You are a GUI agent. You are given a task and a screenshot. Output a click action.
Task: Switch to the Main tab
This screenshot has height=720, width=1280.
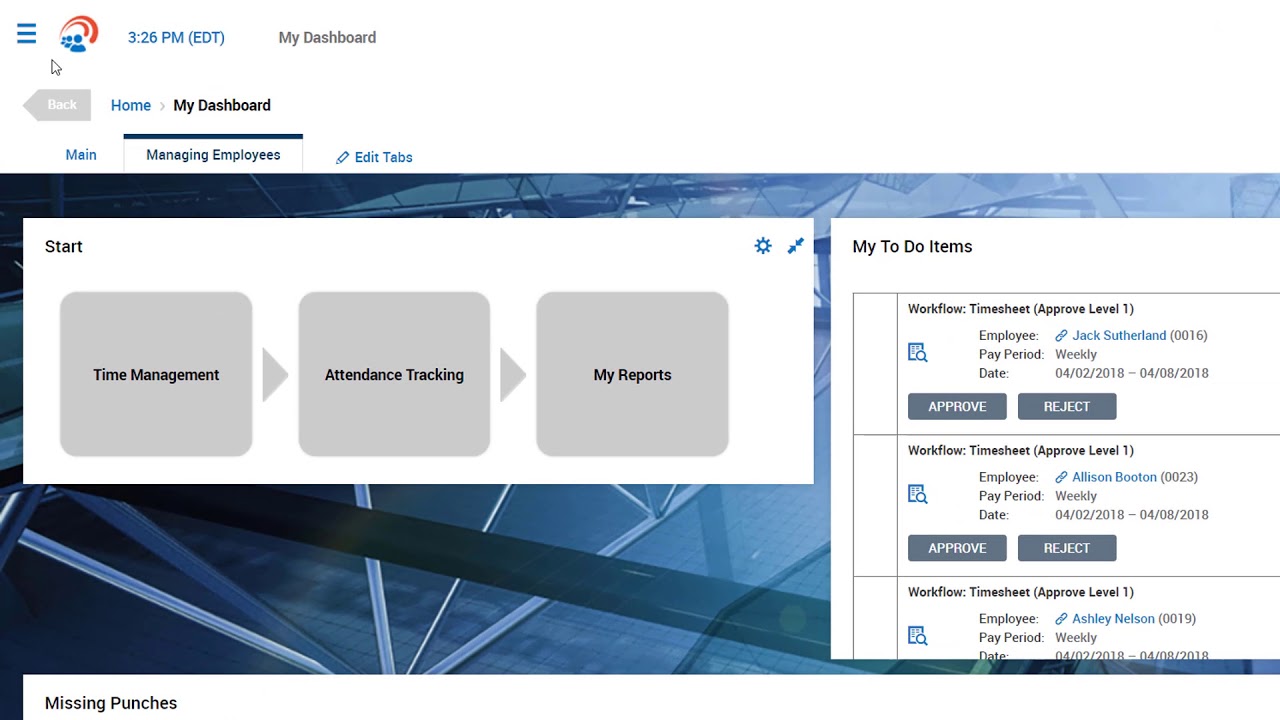click(81, 155)
